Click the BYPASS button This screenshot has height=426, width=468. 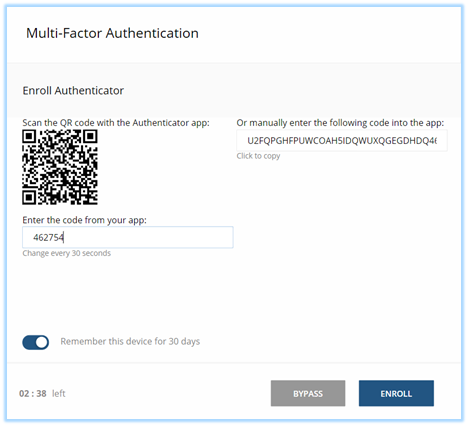coord(308,393)
